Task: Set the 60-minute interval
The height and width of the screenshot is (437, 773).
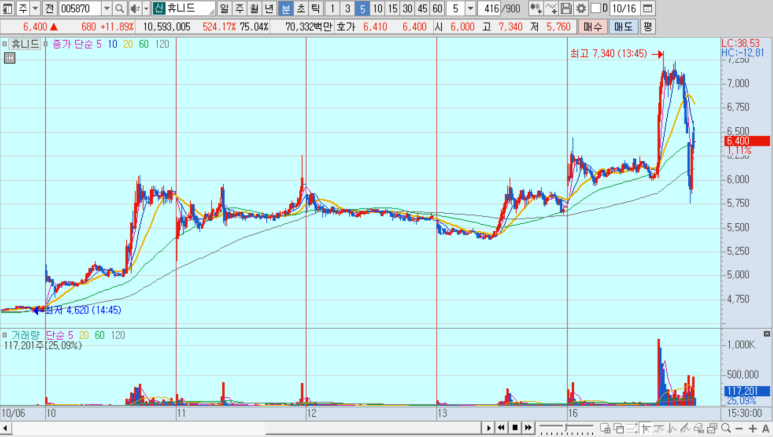Action: (437, 8)
